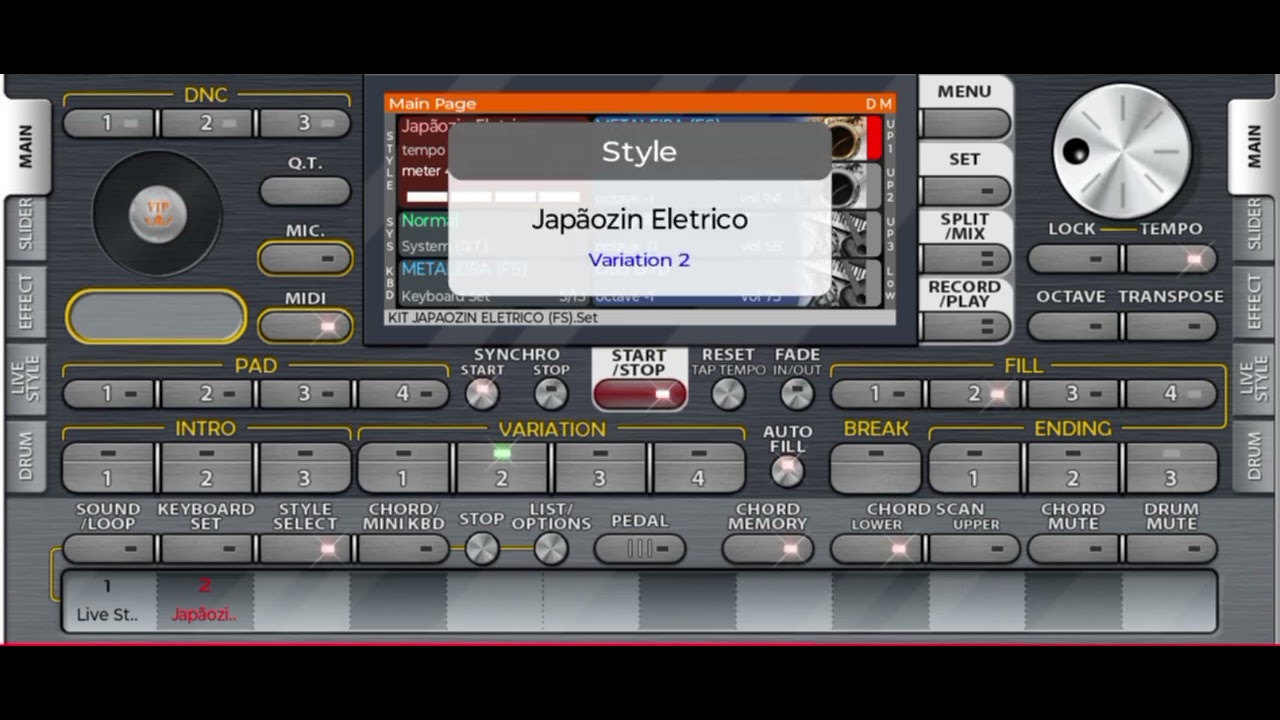
Task: Select Intro 1
Action: [108, 468]
